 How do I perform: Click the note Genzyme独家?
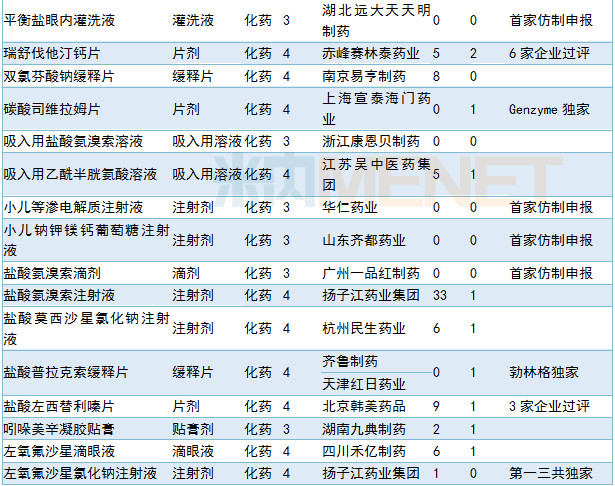coord(549,109)
